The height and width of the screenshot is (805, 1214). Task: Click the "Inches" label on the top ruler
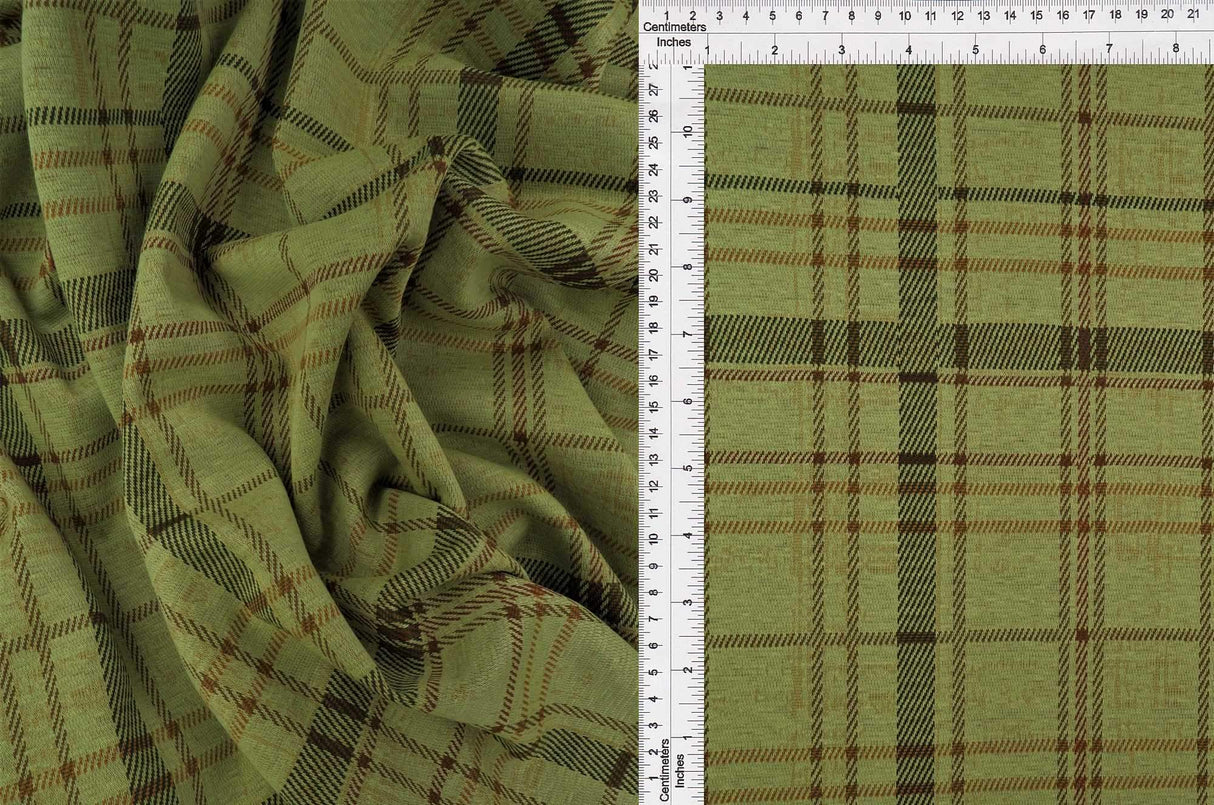(x=676, y=42)
